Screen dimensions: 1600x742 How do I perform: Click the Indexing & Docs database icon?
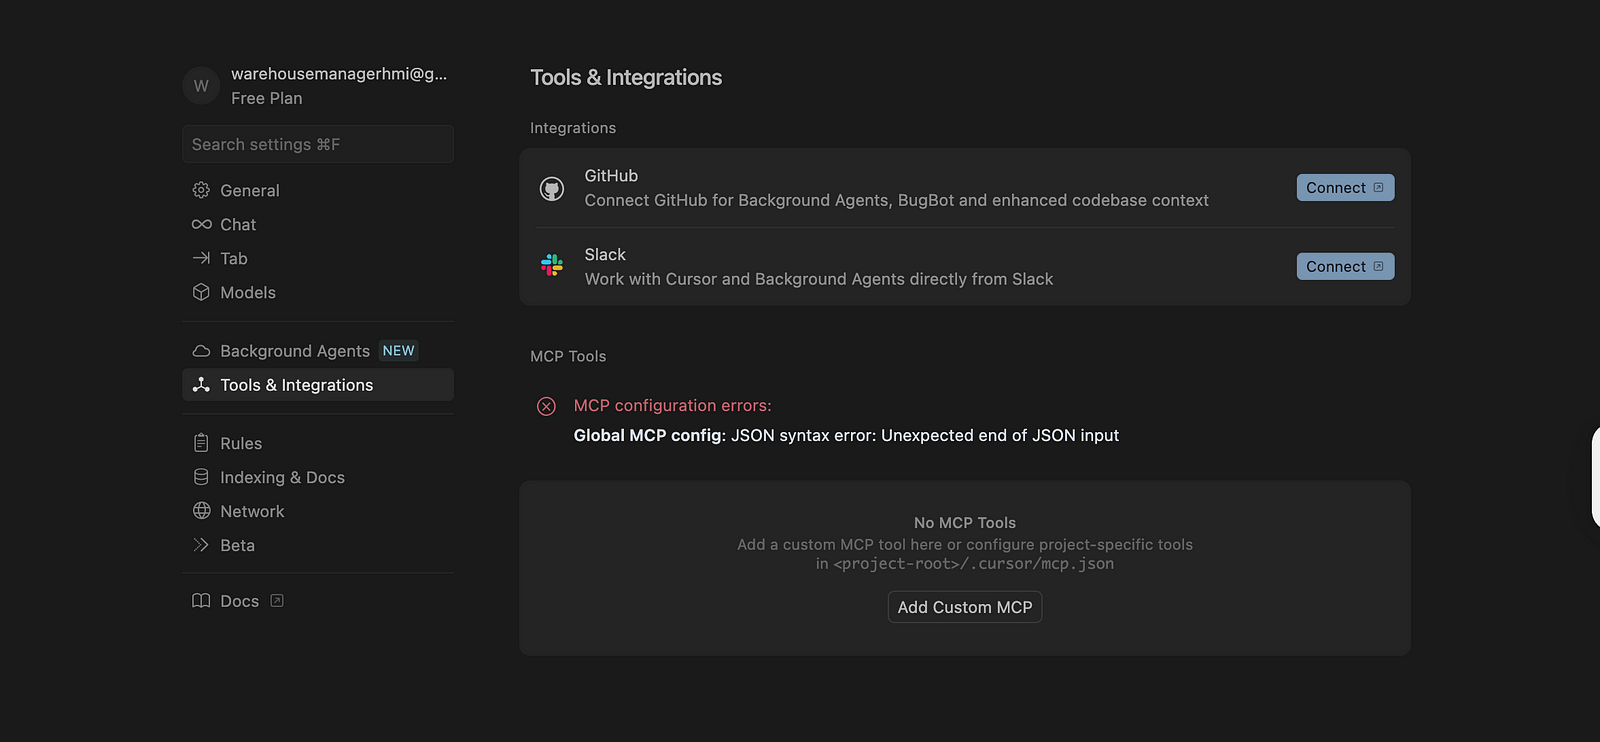point(201,477)
